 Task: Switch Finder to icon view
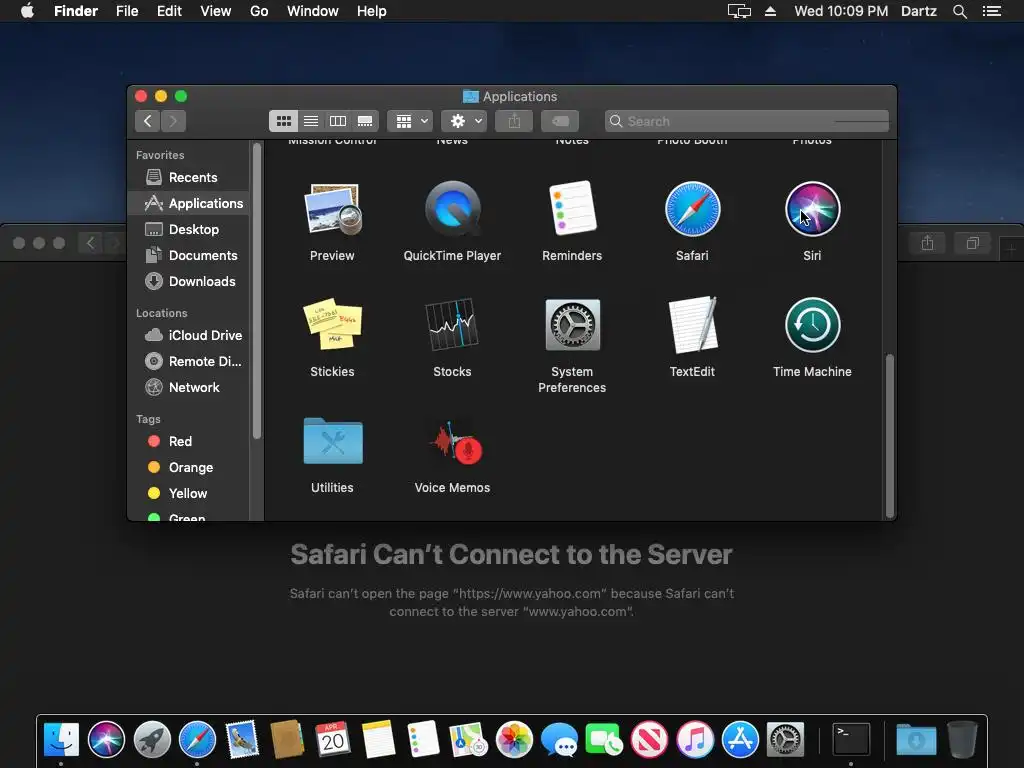pyautogui.click(x=283, y=121)
